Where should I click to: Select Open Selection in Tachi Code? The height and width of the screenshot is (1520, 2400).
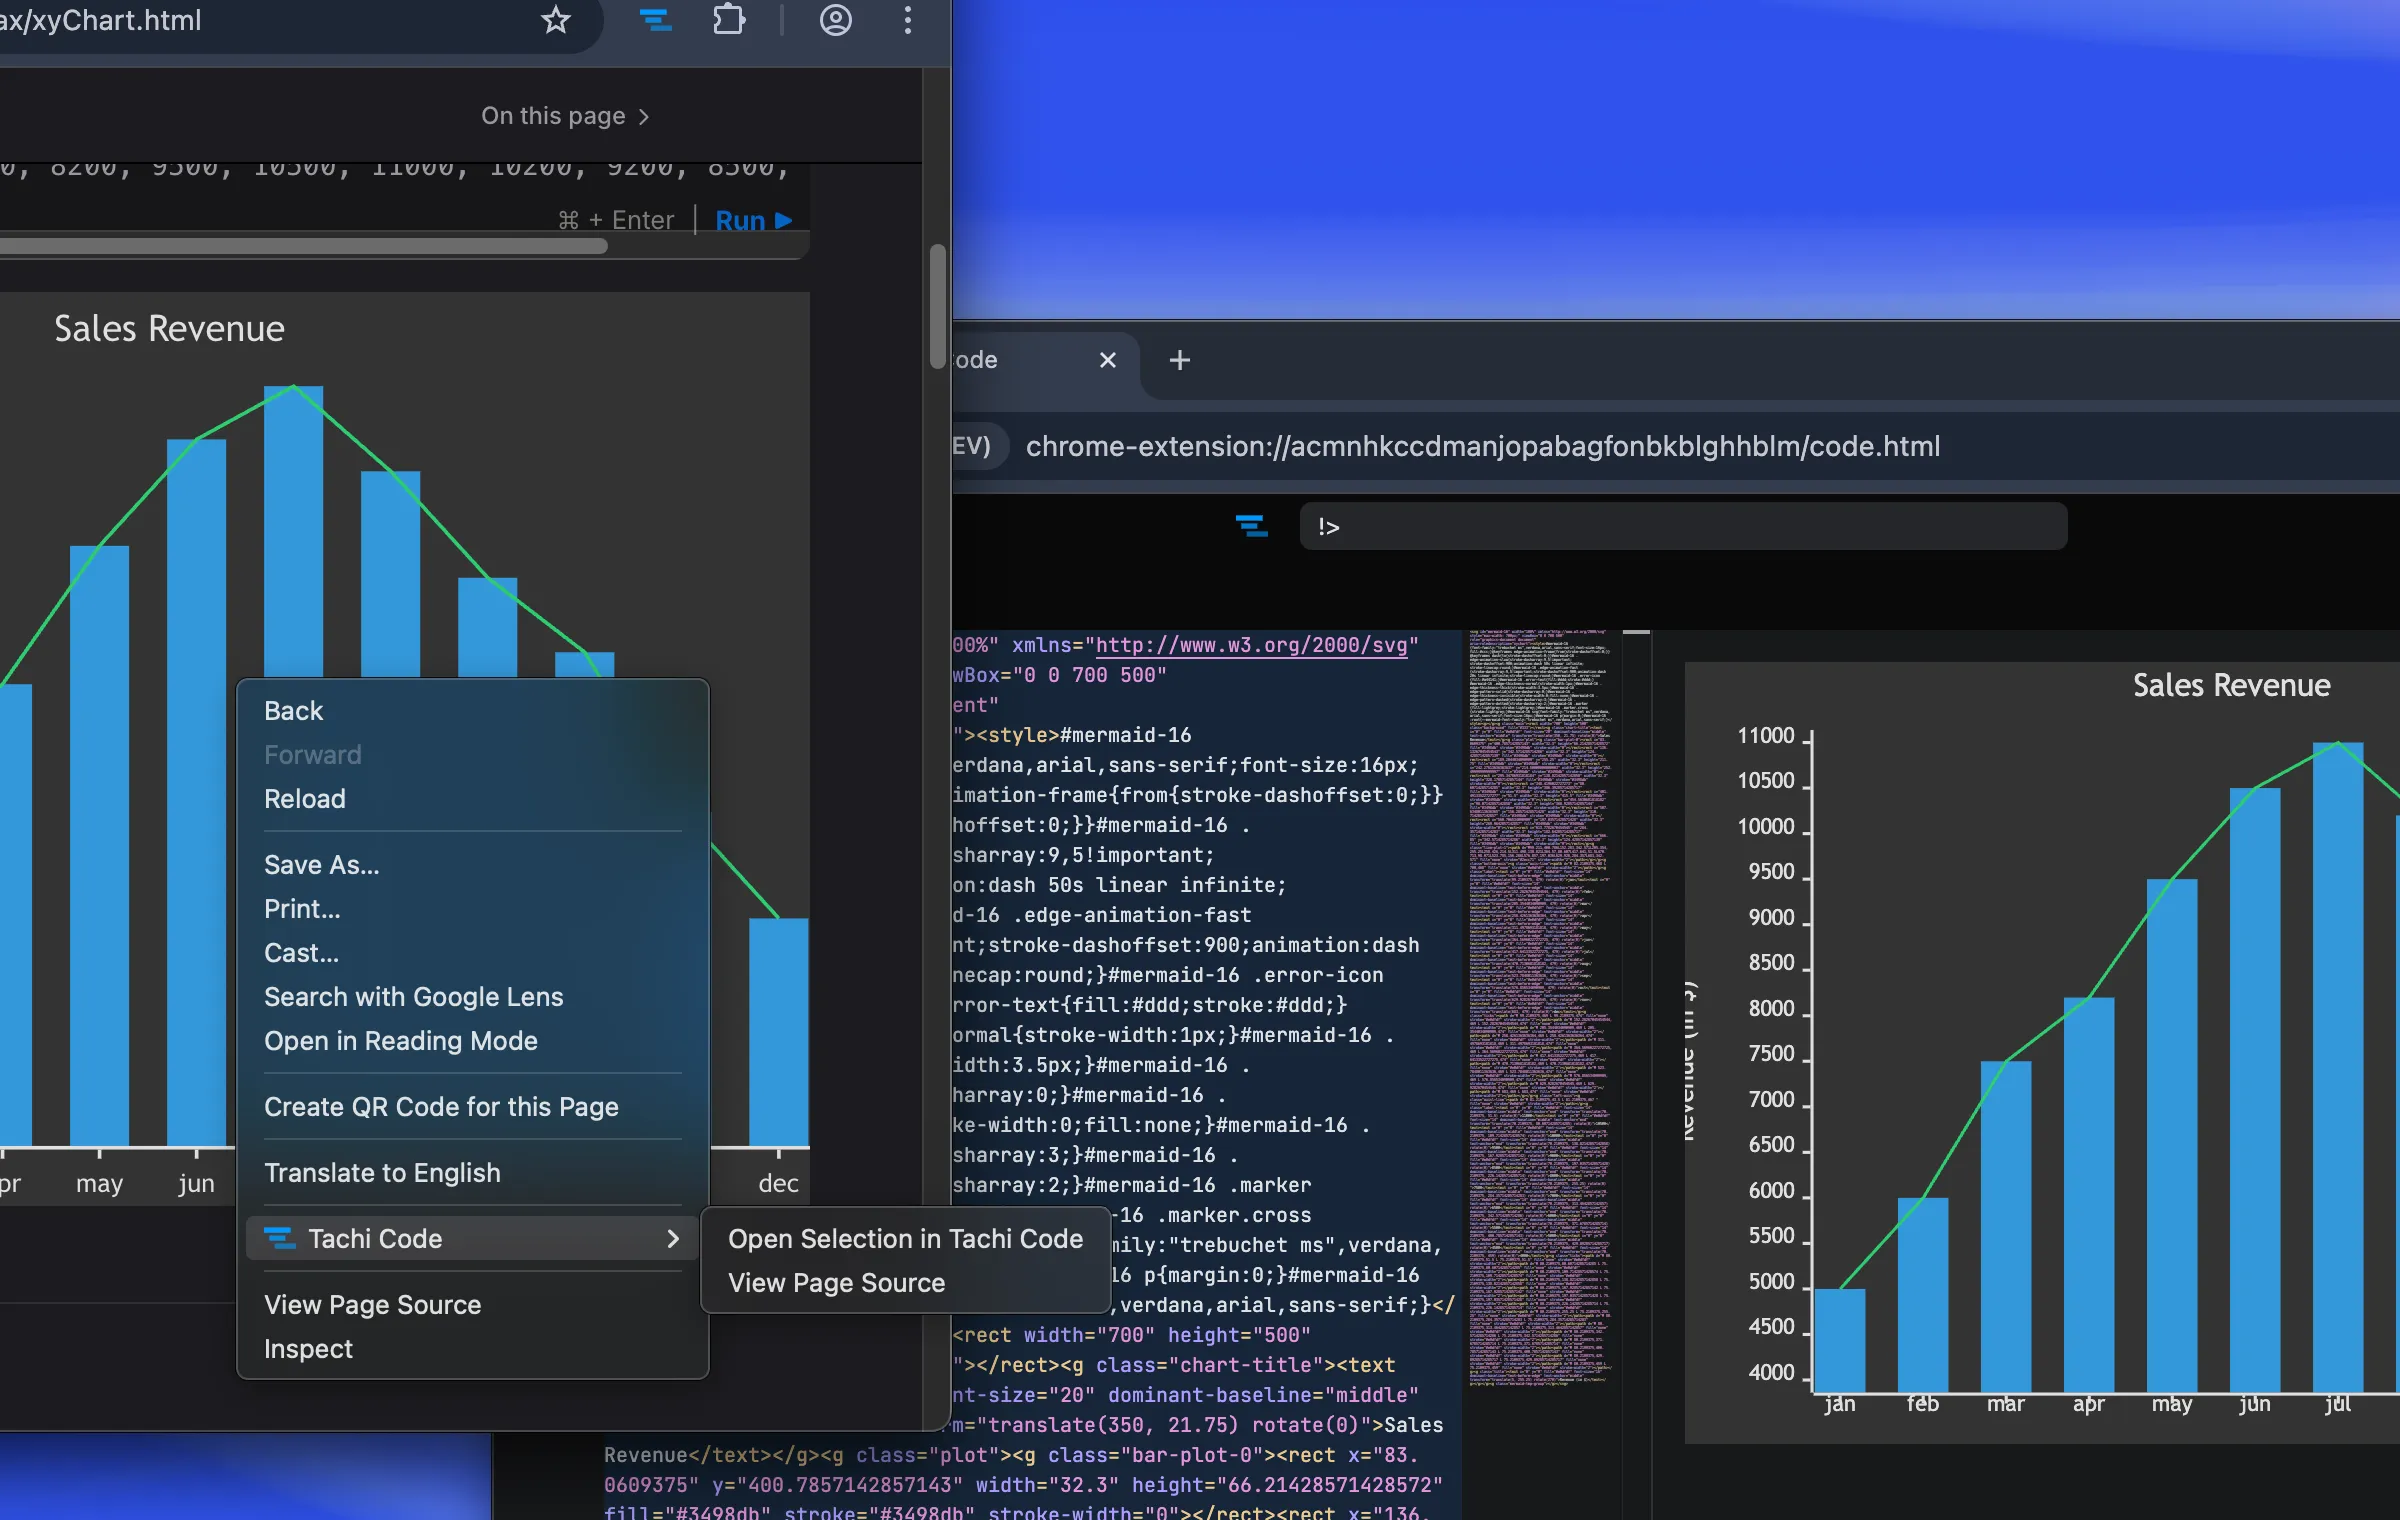click(x=905, y=1239)
